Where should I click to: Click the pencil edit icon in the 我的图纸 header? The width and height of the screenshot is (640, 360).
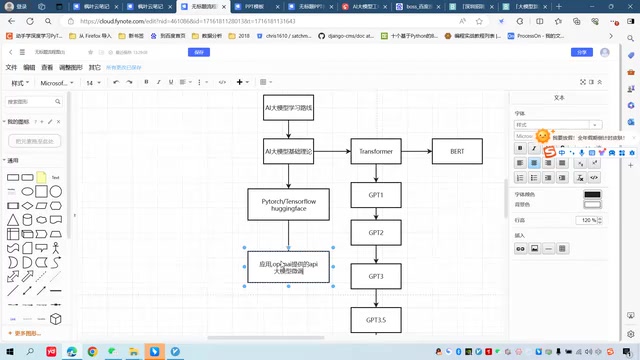pos(50,122)
